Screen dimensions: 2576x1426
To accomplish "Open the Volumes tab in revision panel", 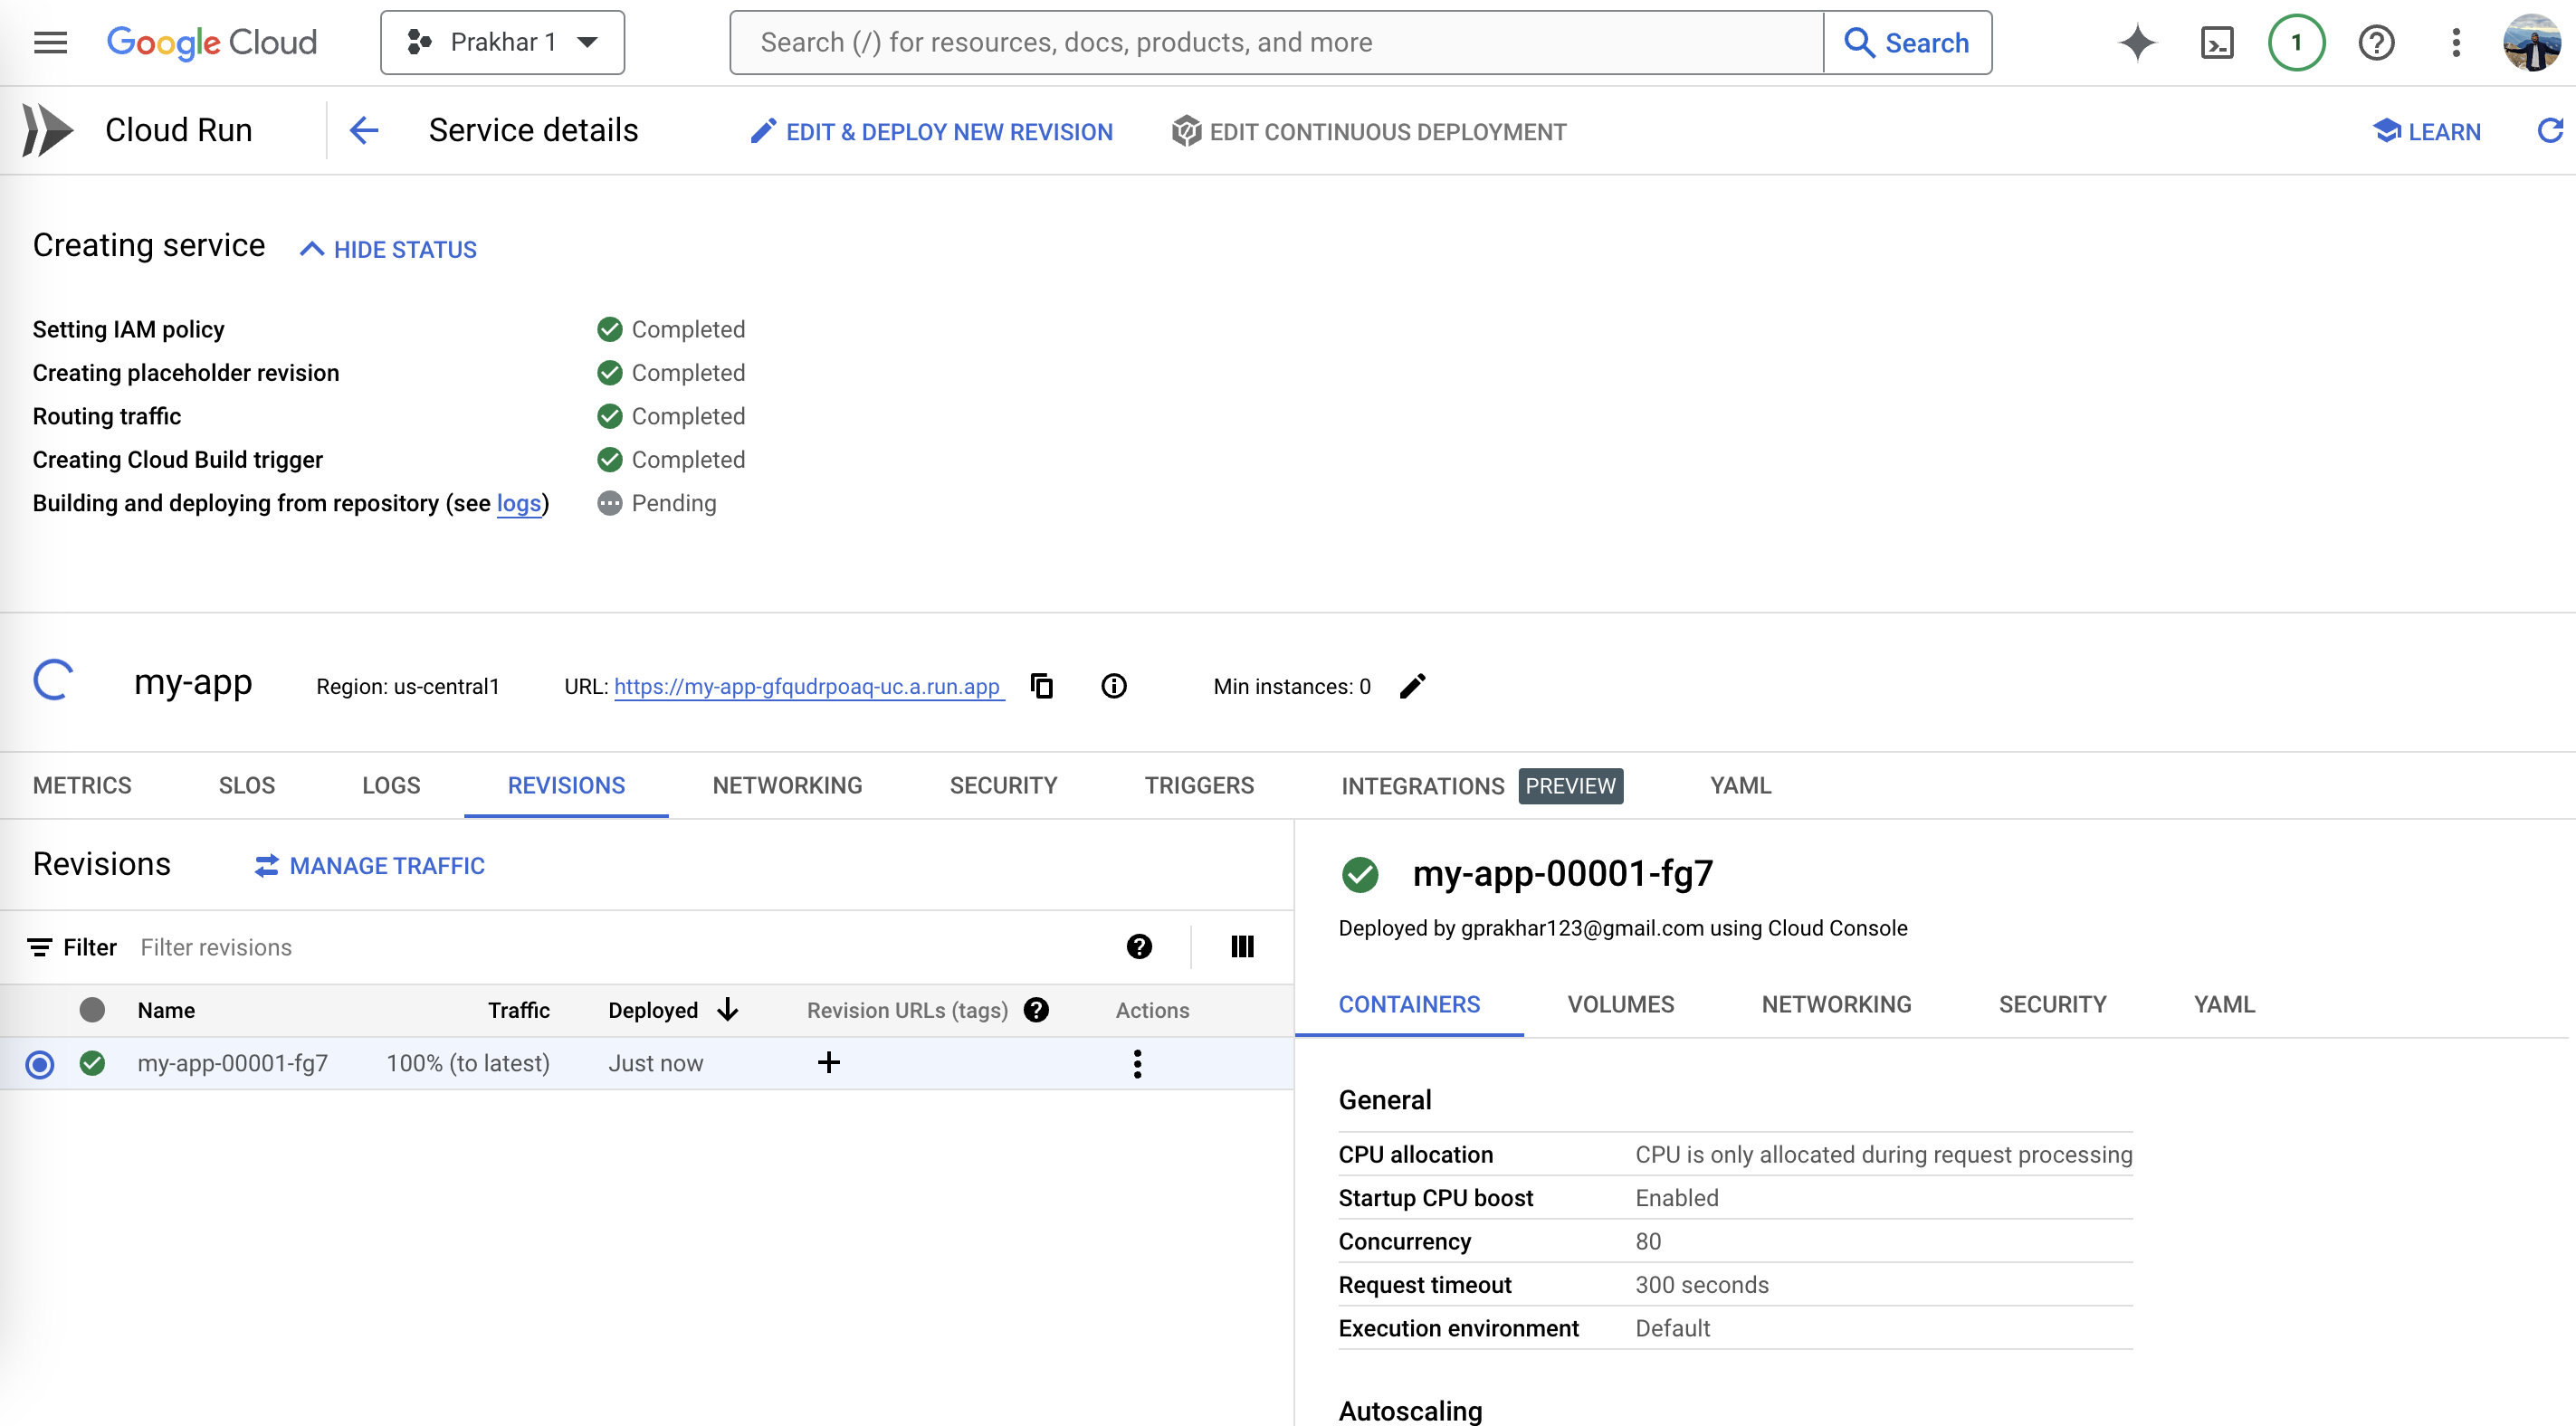I will point(1620,1004).
